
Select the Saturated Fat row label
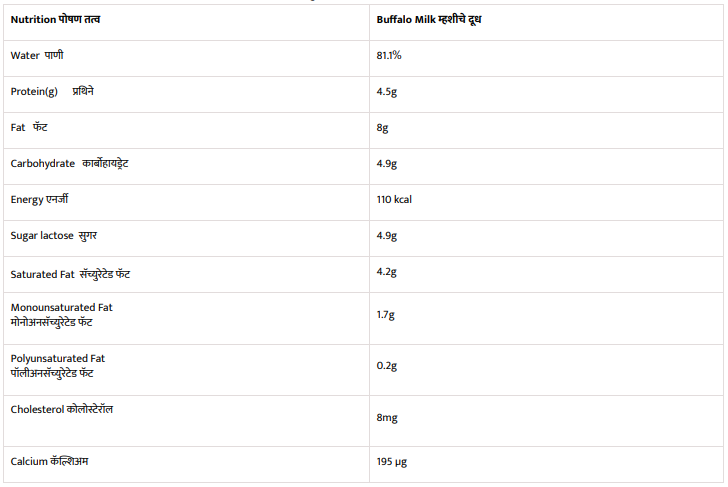coord(70,273)
